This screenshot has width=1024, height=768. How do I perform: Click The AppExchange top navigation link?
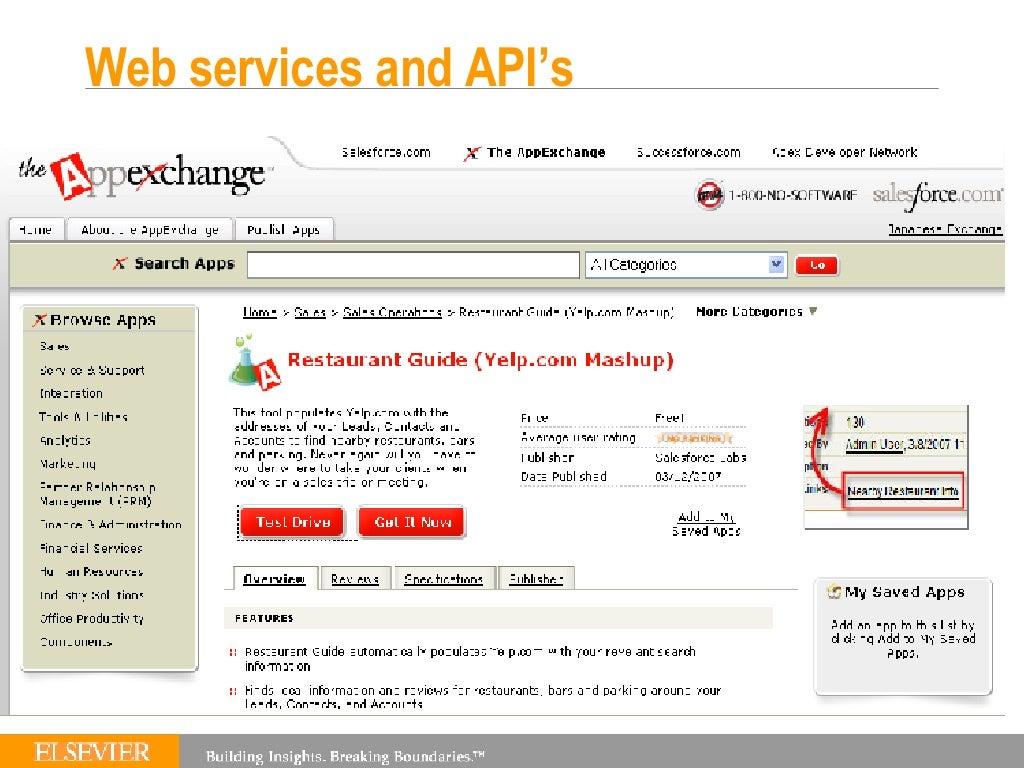tap(546, 153)
